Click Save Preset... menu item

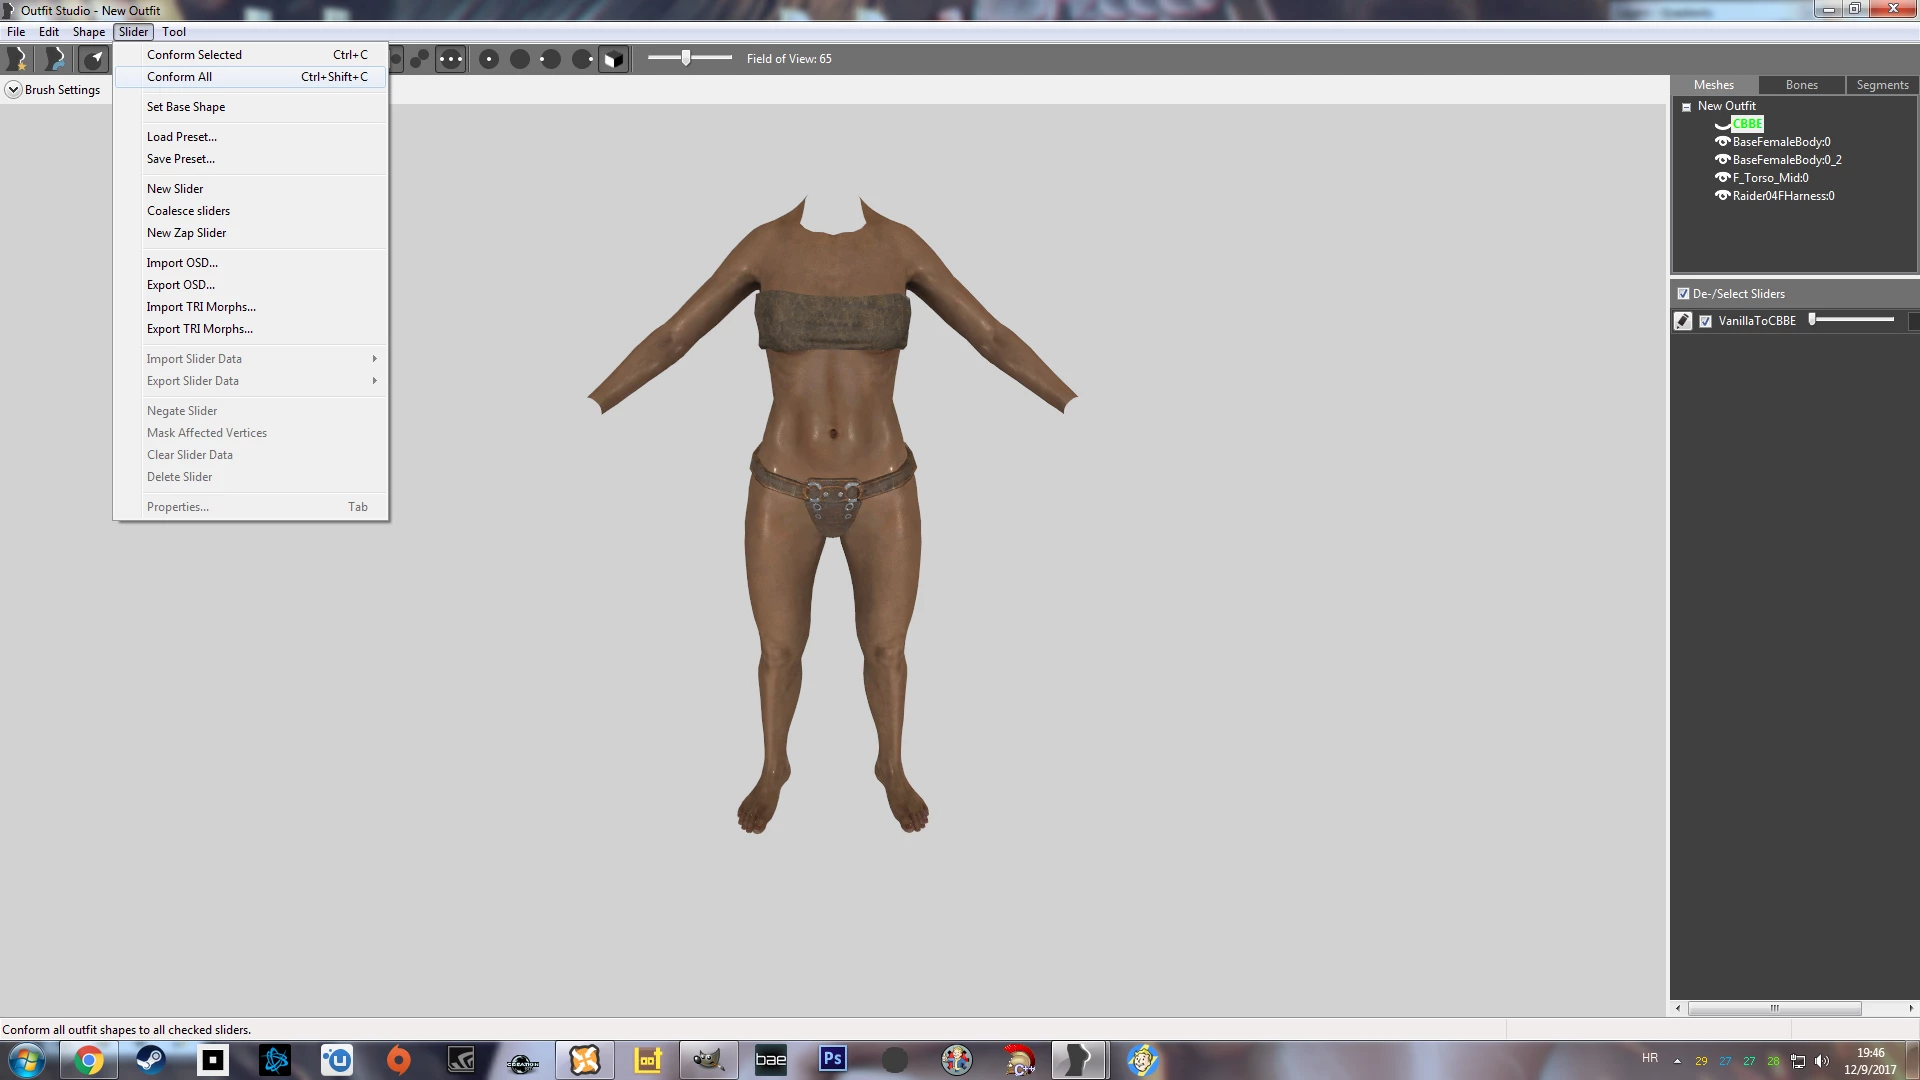(251, 159)
